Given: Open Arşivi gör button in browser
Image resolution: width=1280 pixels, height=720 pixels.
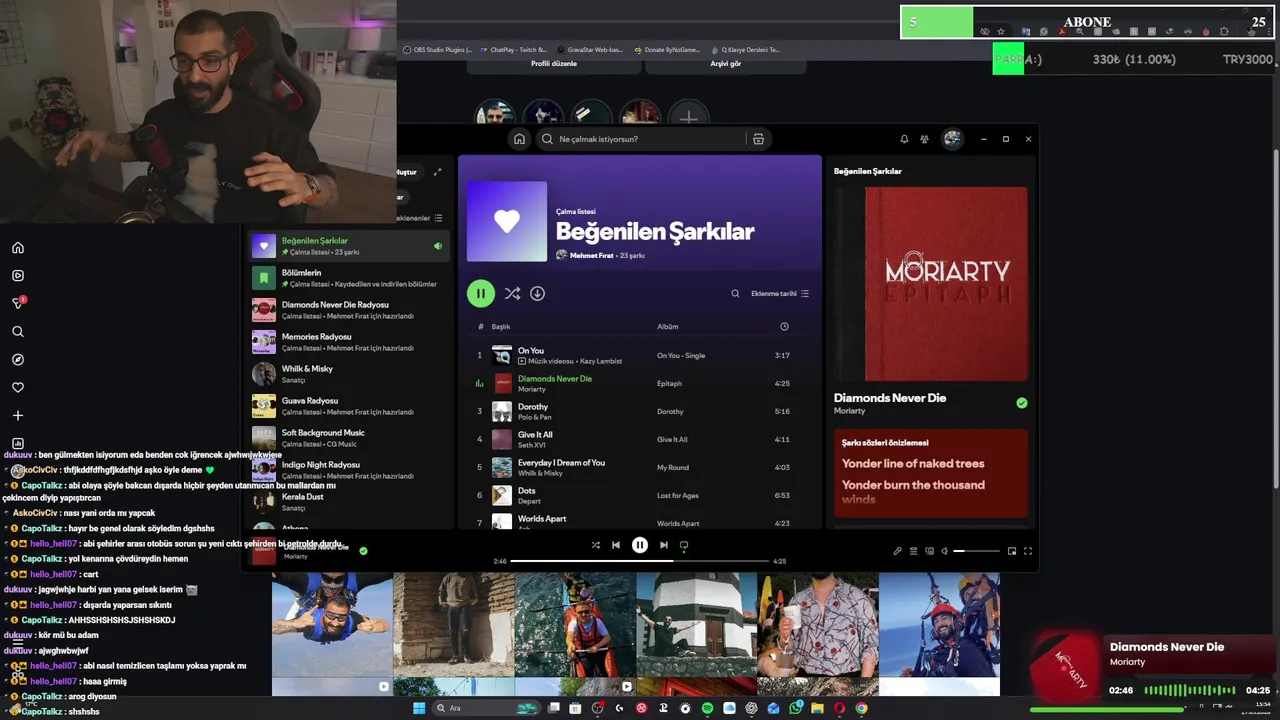Looking at the screenshot, I should point(725,63).
